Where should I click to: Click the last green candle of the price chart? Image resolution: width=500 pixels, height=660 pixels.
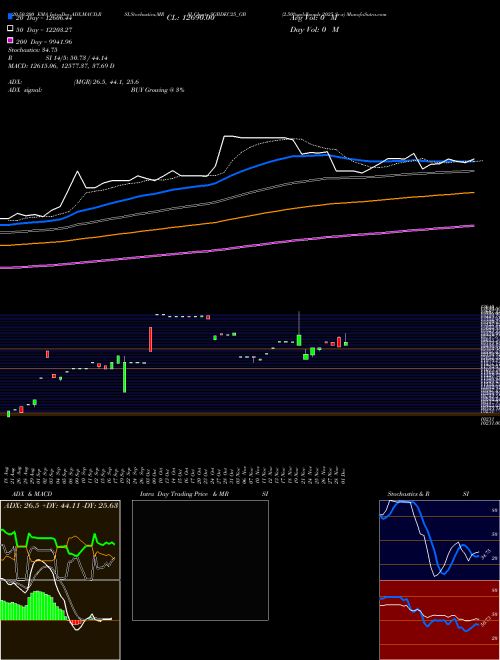tap(346, 342)
